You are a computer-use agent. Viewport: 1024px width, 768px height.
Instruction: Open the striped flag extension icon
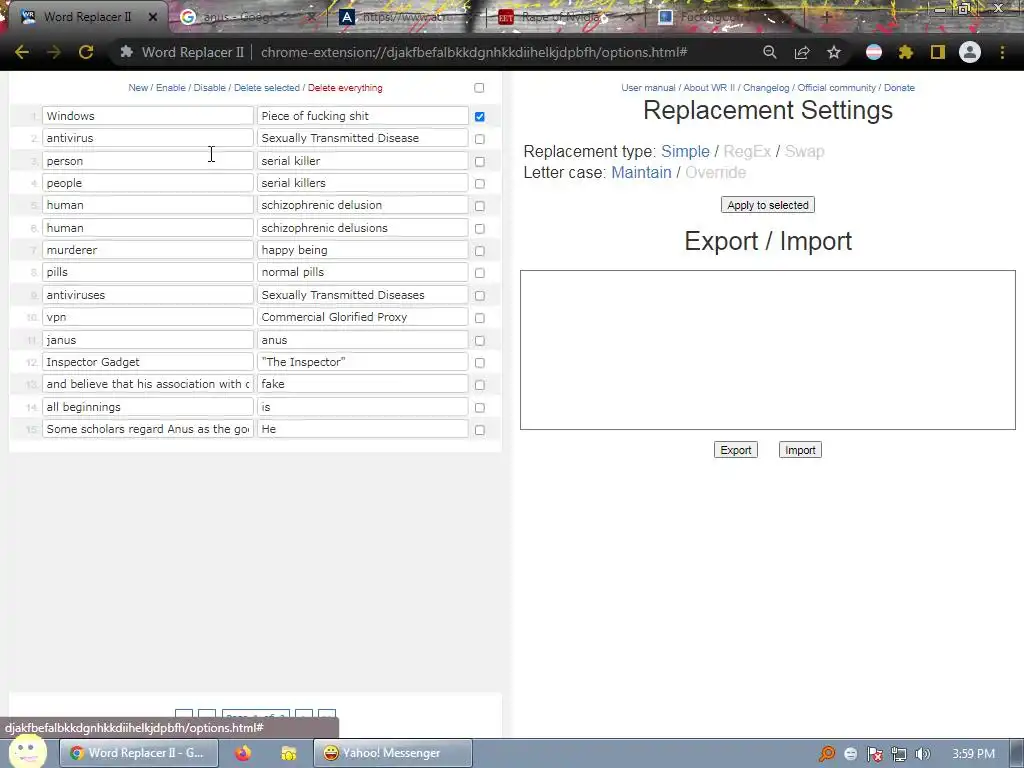pyautogui.click(x=874, y=52)
